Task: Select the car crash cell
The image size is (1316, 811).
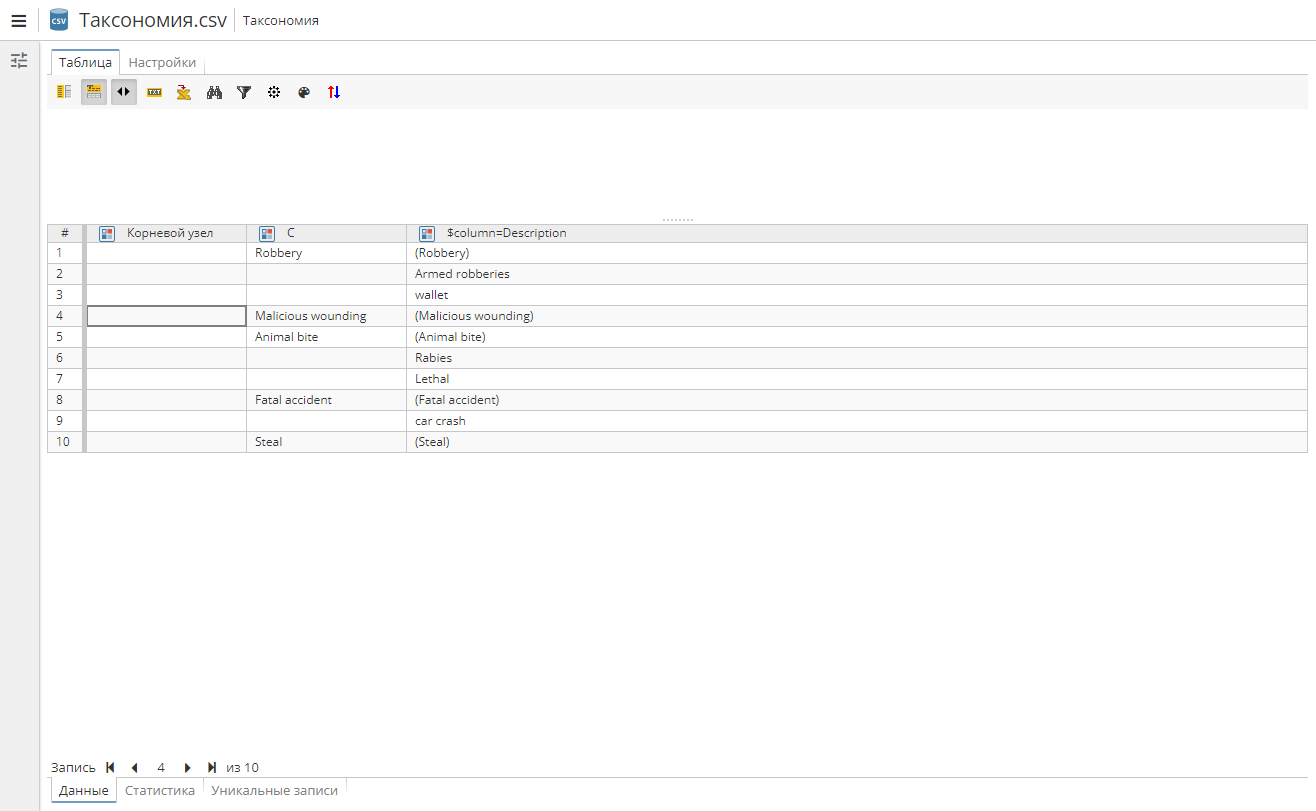Action: (857, 421)
